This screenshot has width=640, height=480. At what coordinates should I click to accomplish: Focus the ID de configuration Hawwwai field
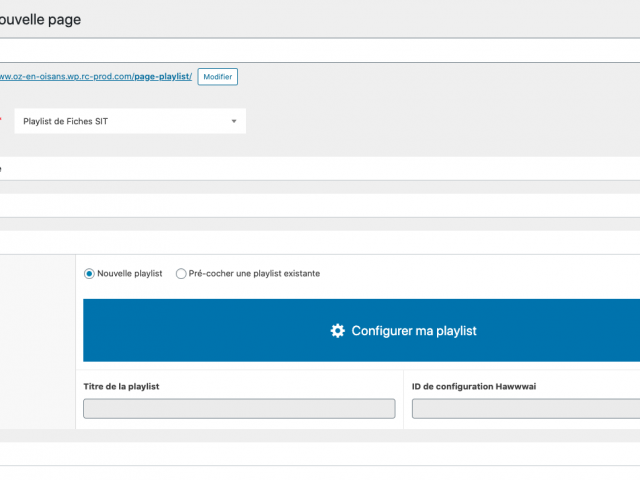(526, 409)
